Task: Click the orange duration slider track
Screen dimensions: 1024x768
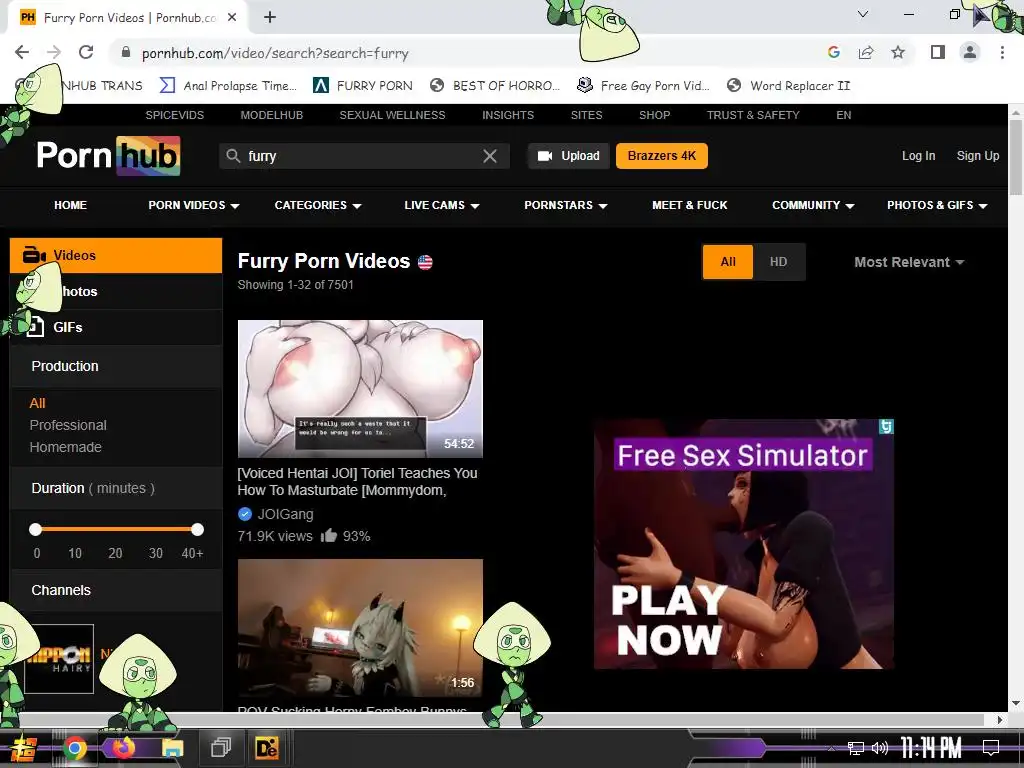Action: click(x=116, y=529)
